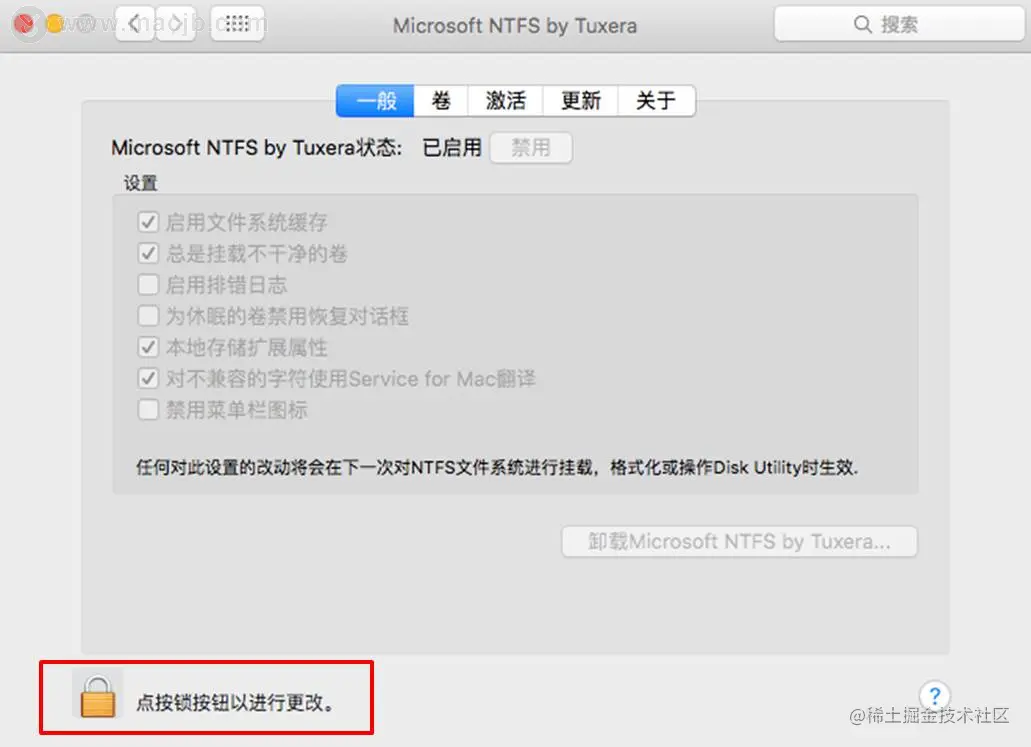This screenshot has height=747, width=1031.
Task: Click the red close window button
Action: click(x=24, y=24)
